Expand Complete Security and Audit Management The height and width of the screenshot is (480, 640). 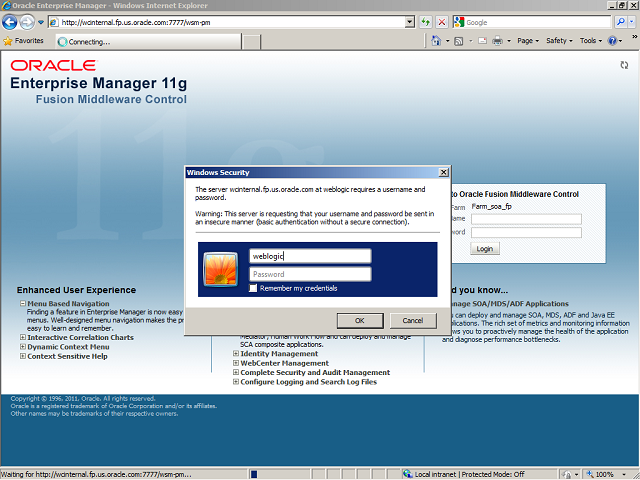point(236,373)
